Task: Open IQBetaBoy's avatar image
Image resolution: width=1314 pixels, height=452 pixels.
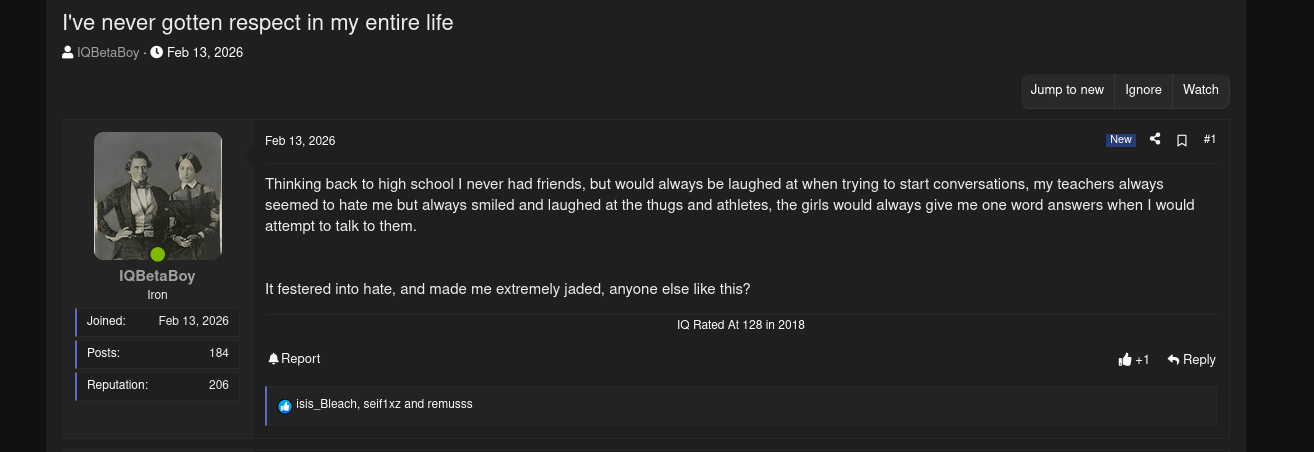Action: coord(158,196)
